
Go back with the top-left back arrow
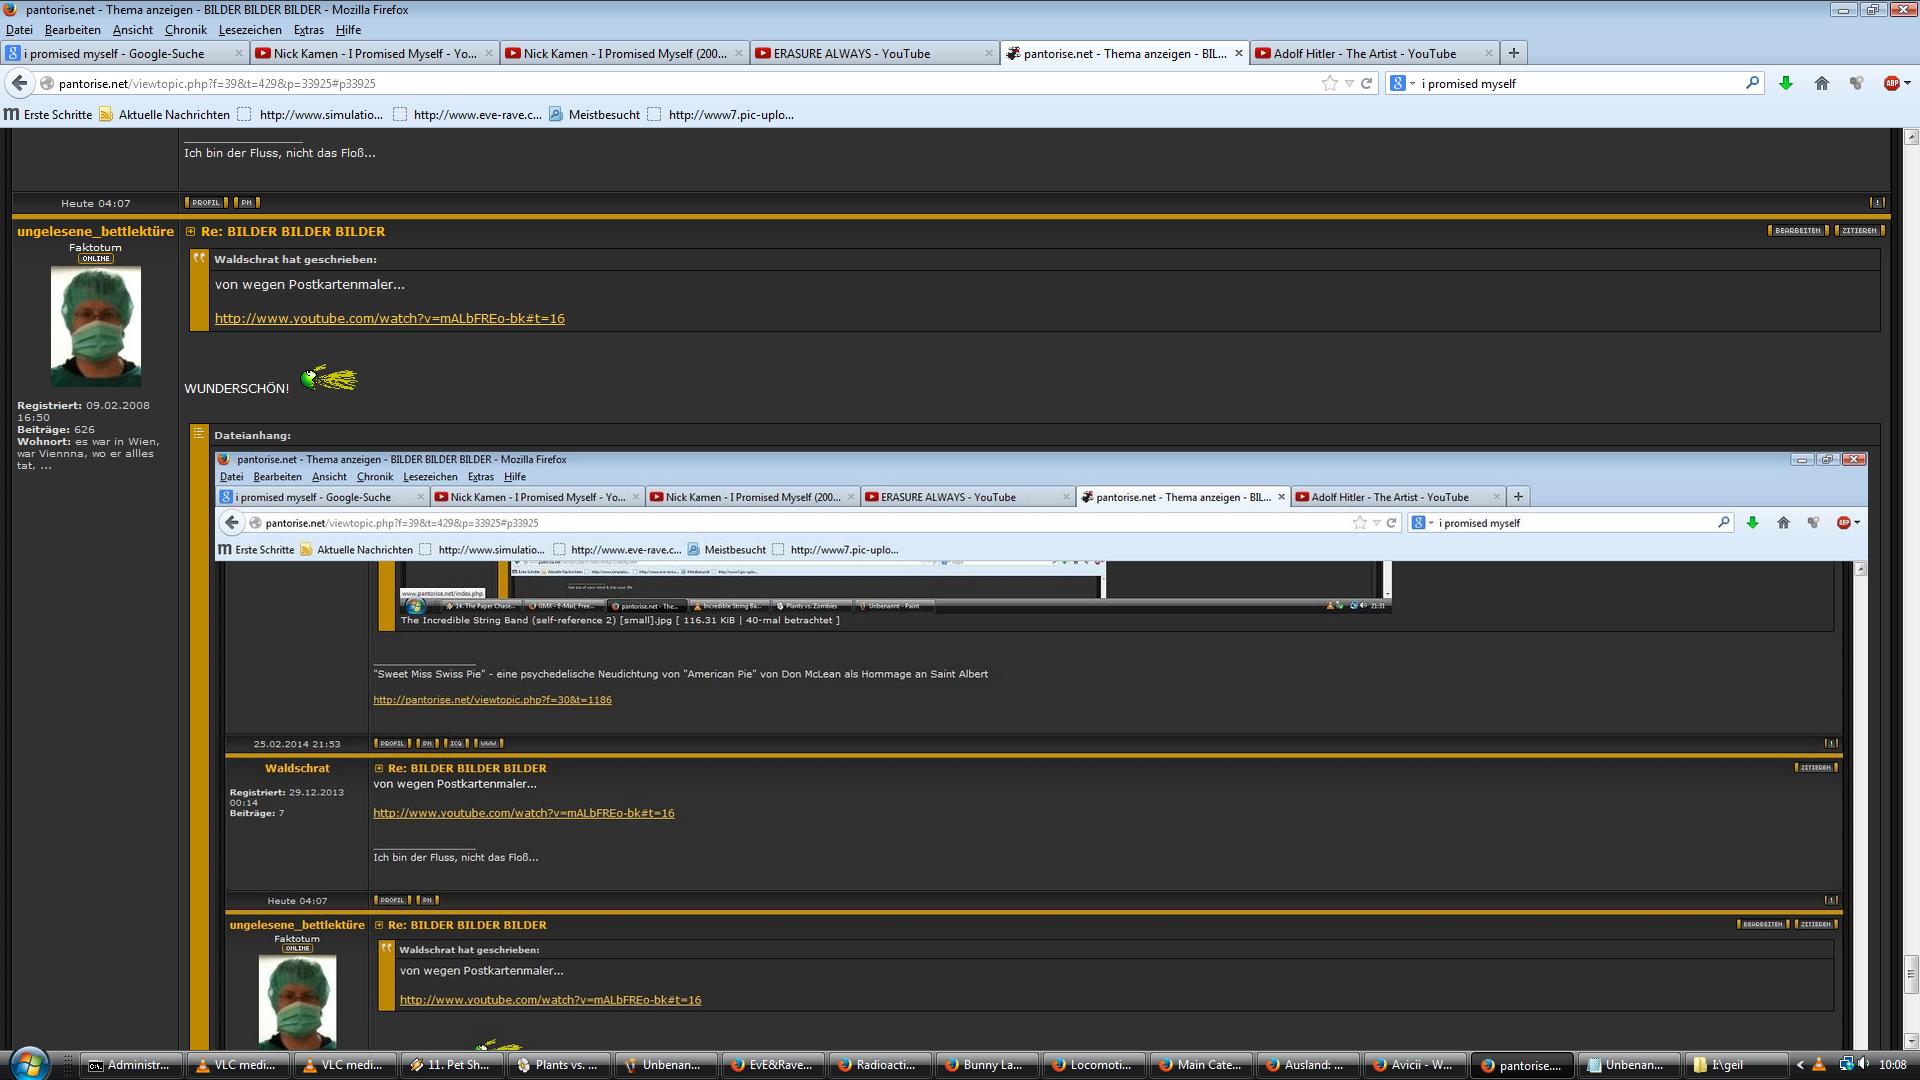[20, 83]
